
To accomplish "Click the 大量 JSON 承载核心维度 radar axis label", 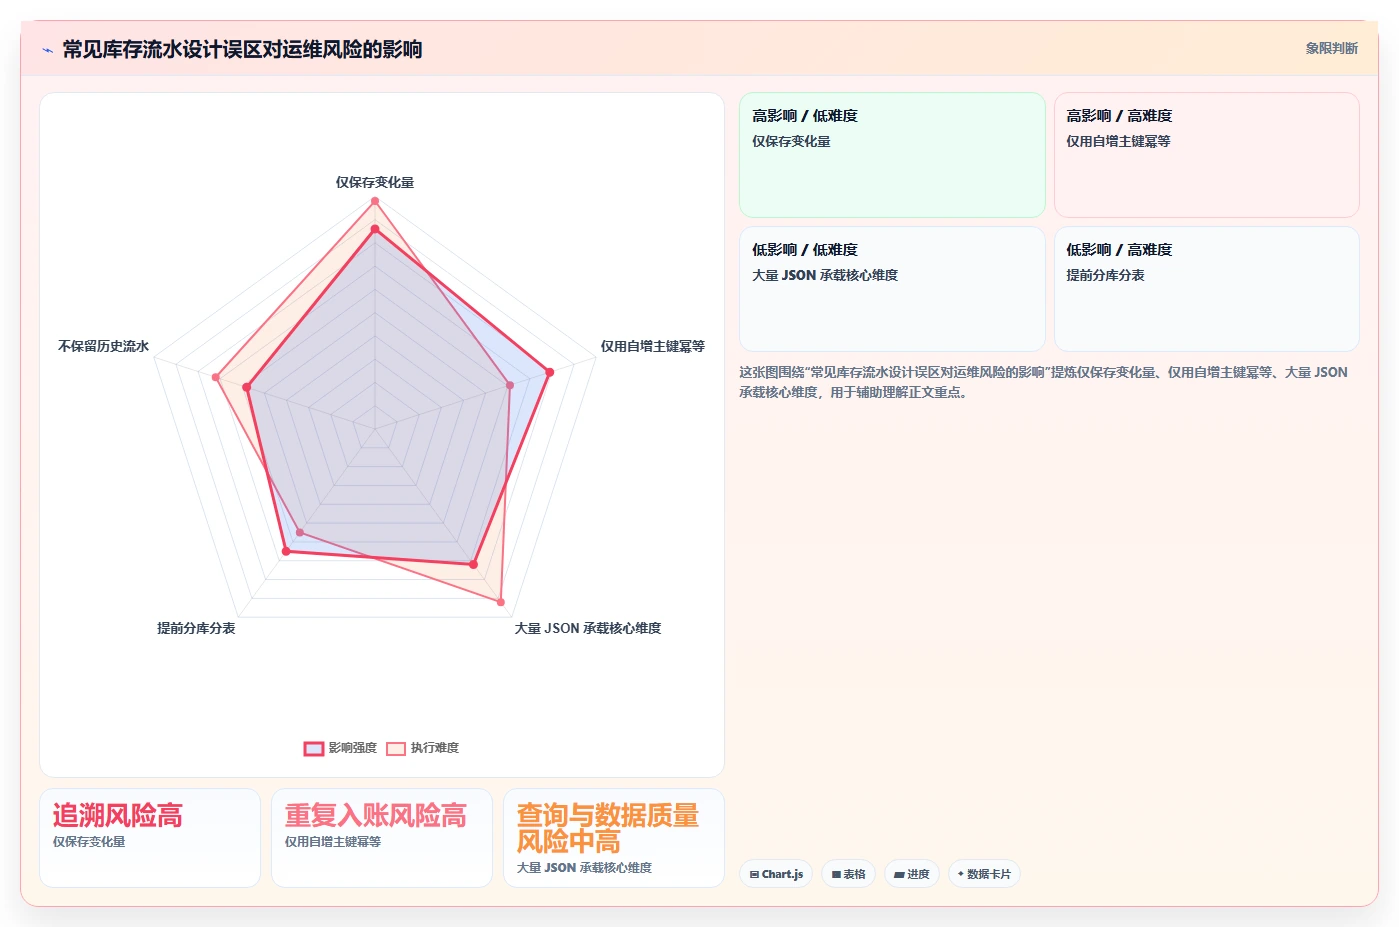I will click(x=588, y=628).
